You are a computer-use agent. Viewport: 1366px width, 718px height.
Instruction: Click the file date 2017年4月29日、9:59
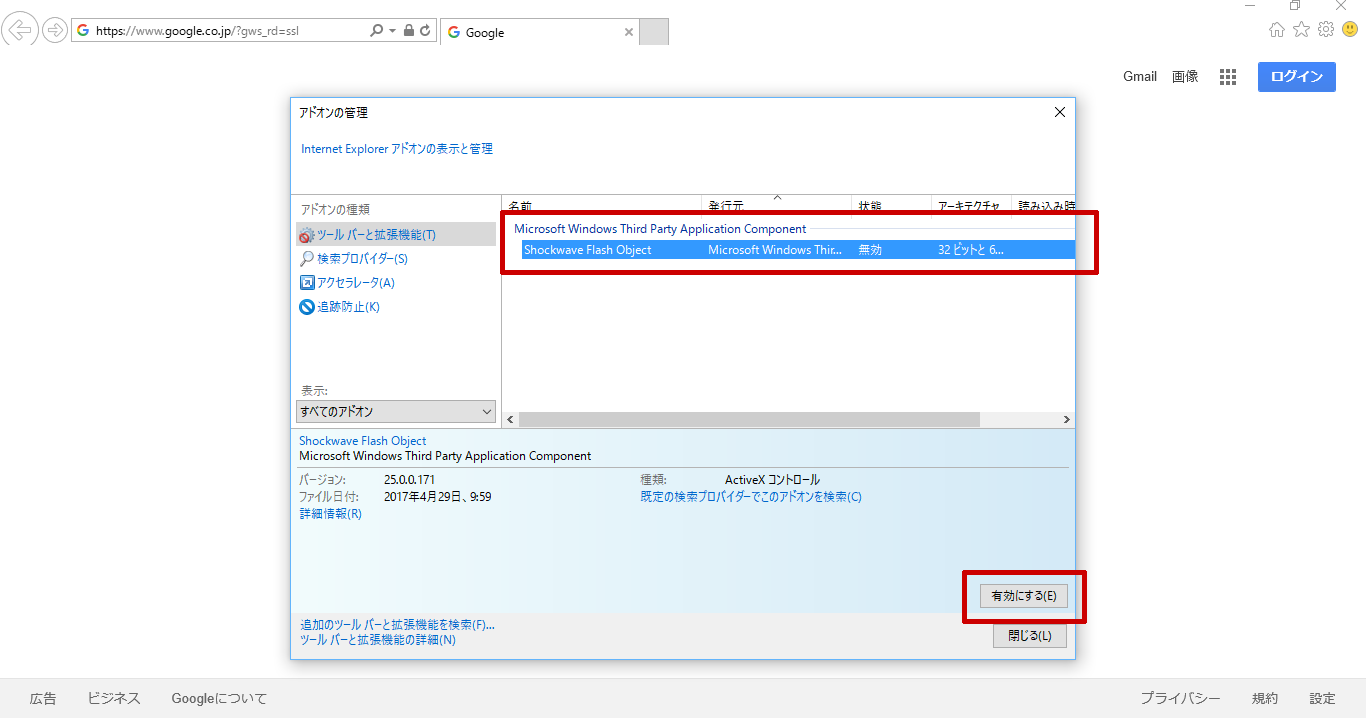[x=437, y=497]
